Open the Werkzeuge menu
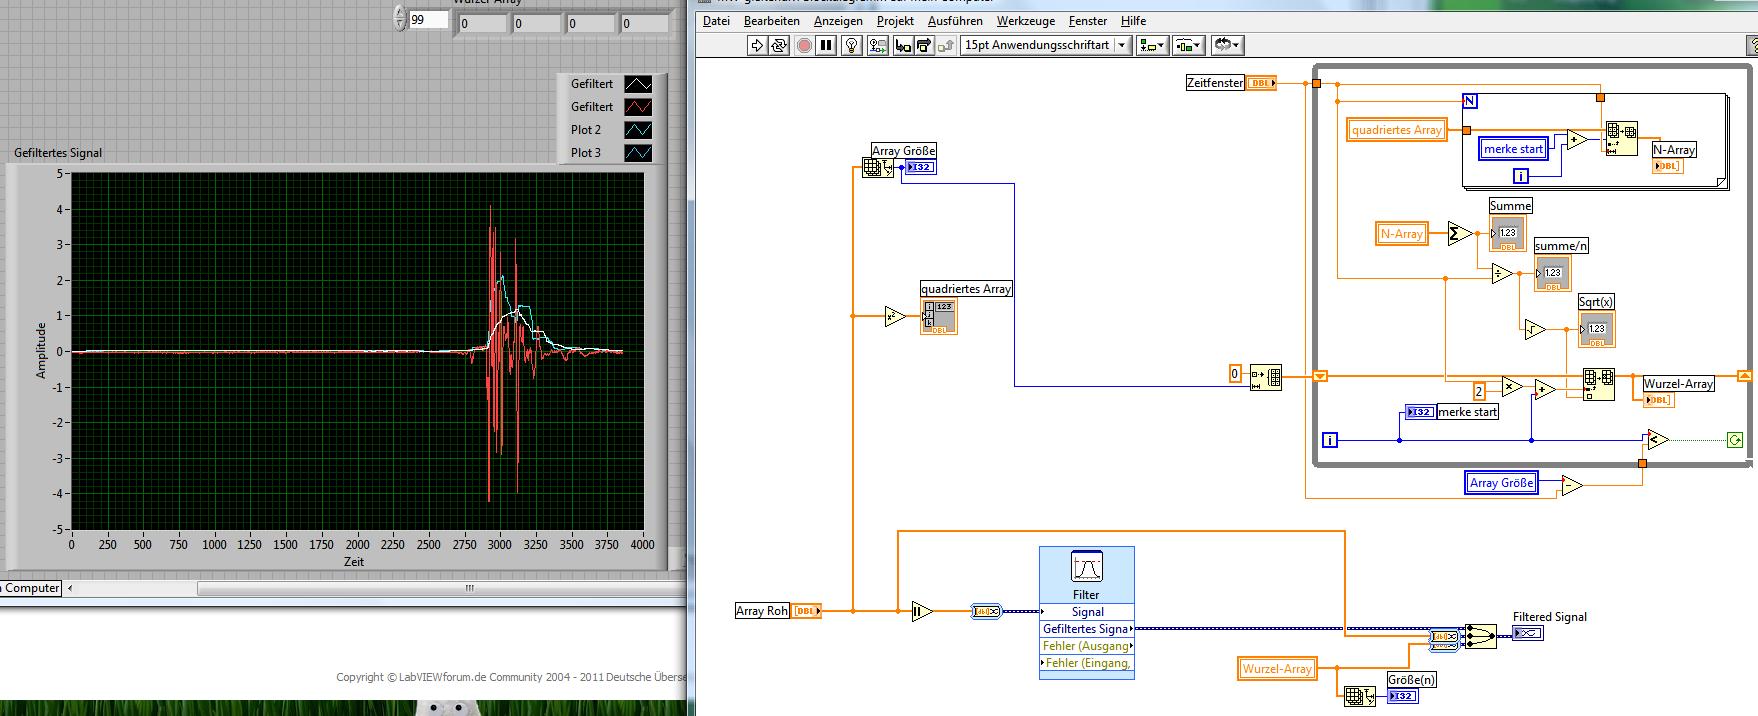 point(1025,21)
